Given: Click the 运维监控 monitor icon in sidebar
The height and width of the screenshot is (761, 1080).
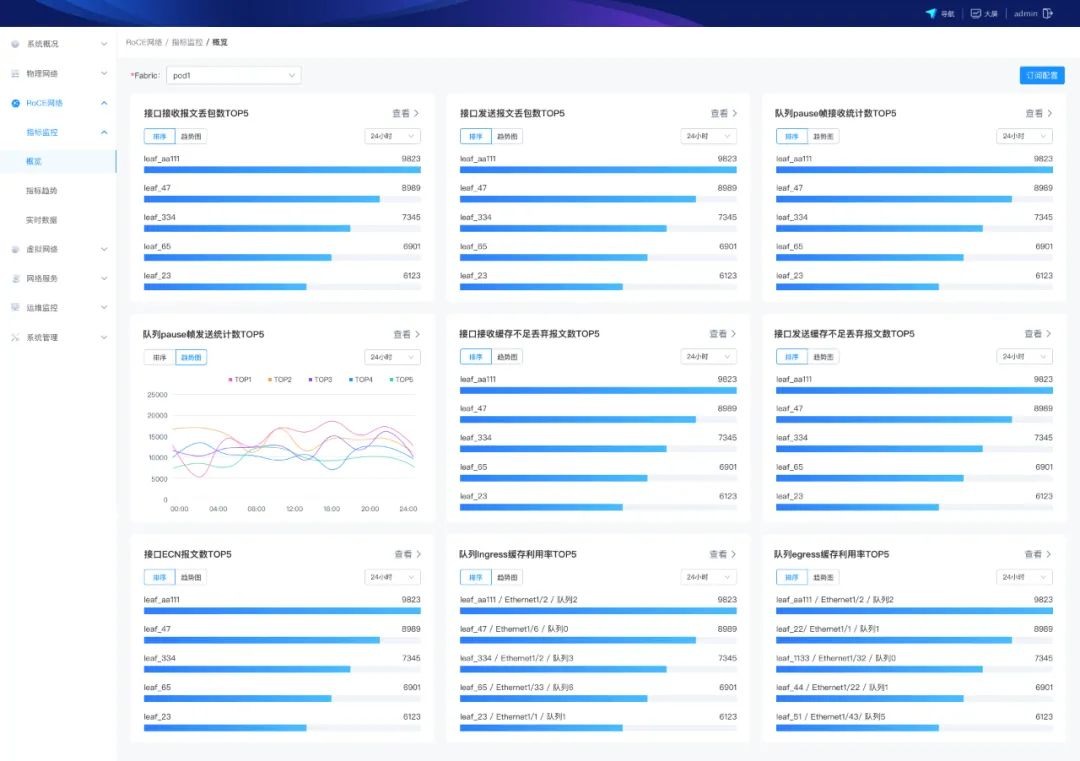Looking at the screenshot, I should point(15,308).
